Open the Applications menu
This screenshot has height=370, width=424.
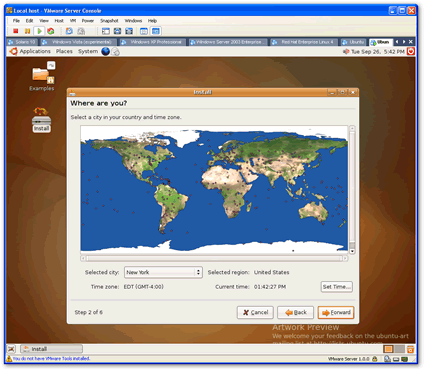(31, 51)
